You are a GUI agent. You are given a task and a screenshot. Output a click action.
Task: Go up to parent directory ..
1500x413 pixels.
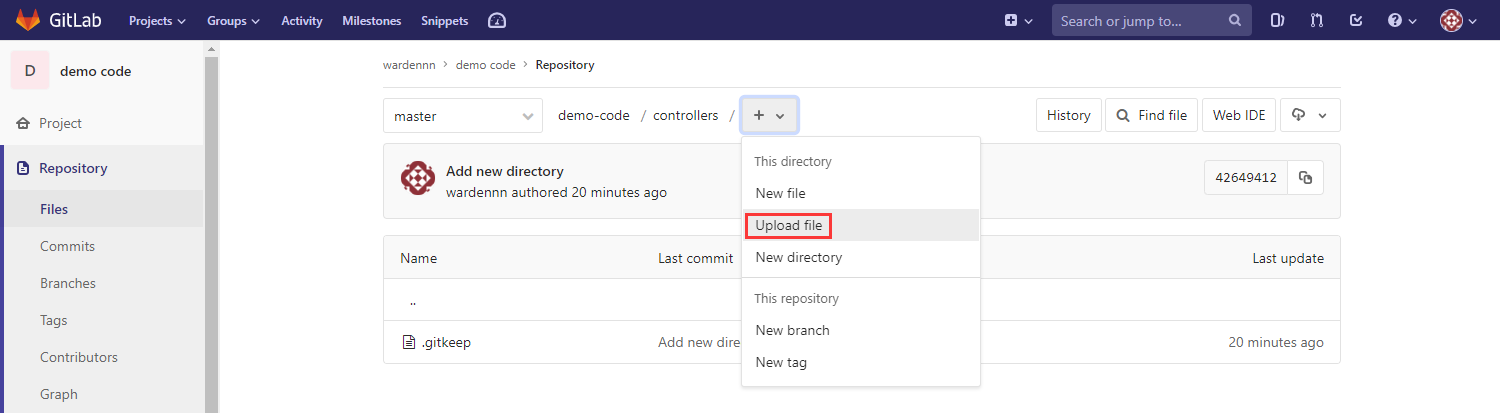pos(413,301)
